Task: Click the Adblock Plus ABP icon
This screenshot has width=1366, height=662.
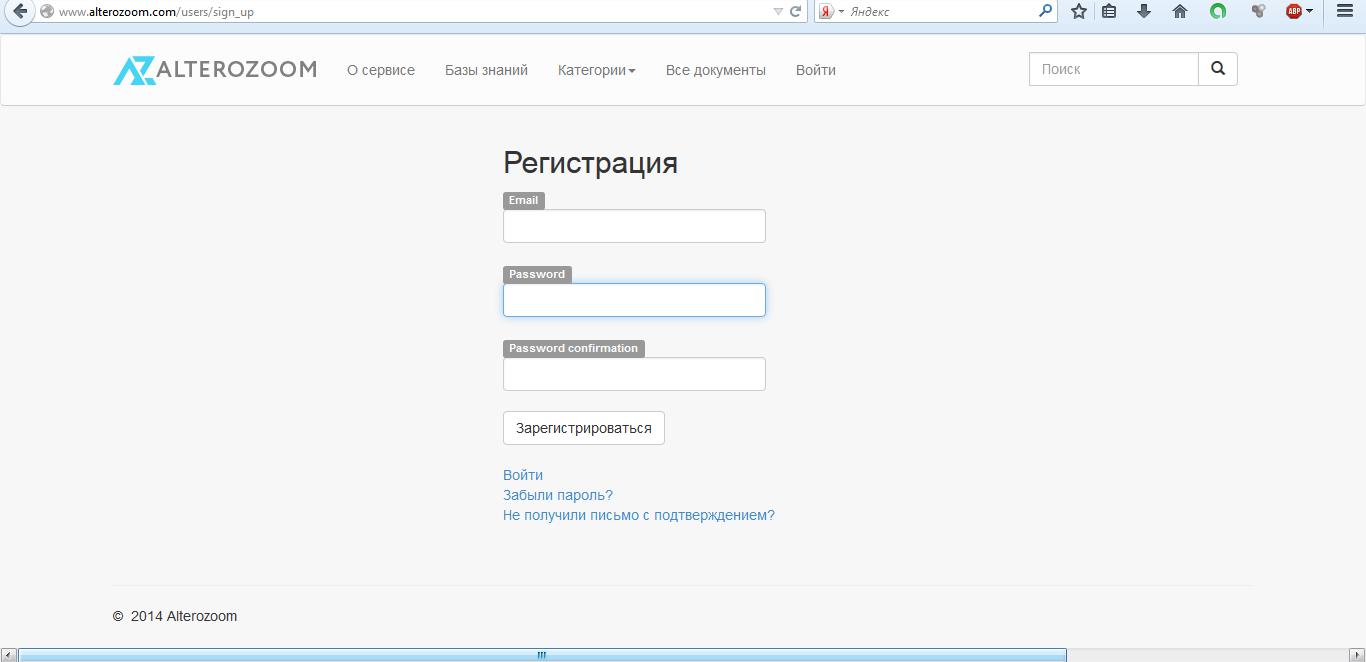Action: 1295,12
